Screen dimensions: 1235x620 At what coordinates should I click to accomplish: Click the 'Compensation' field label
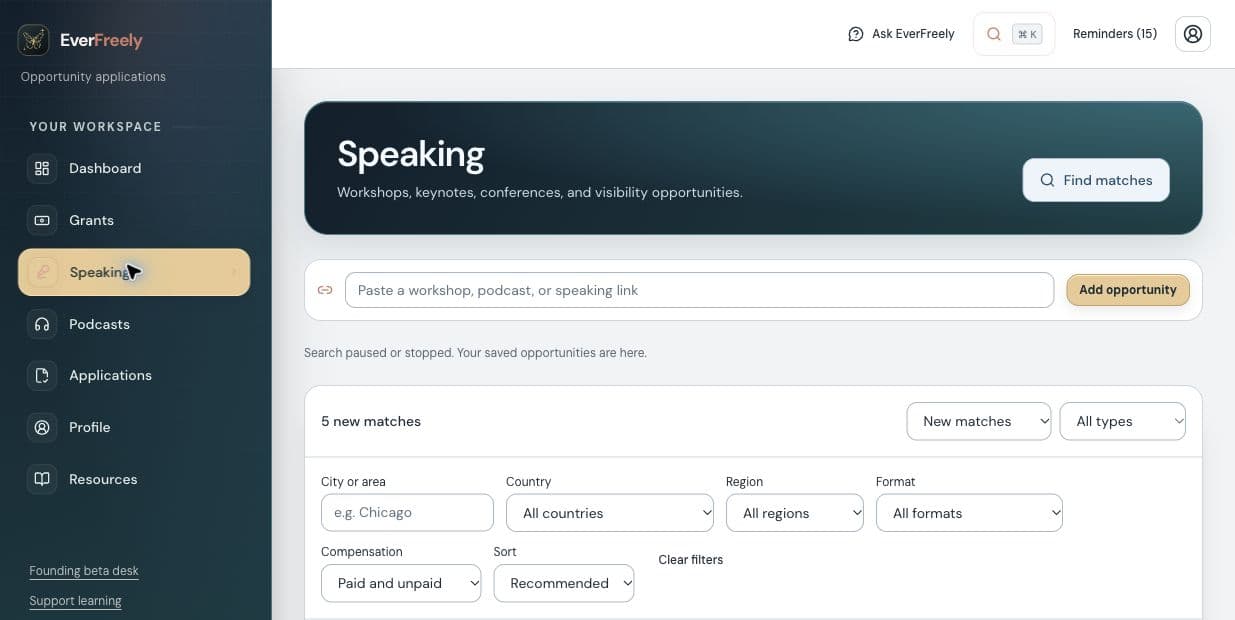tap(362, 552)
